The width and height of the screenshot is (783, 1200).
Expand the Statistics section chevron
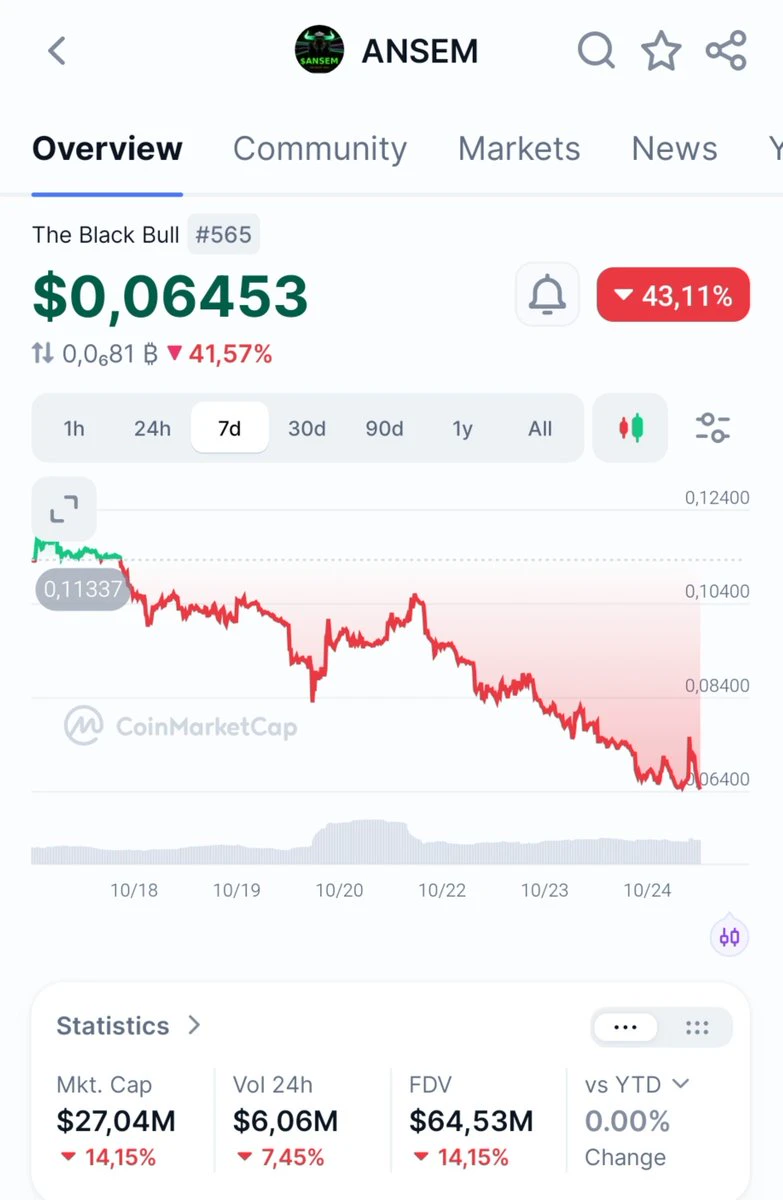[194, 1025]
